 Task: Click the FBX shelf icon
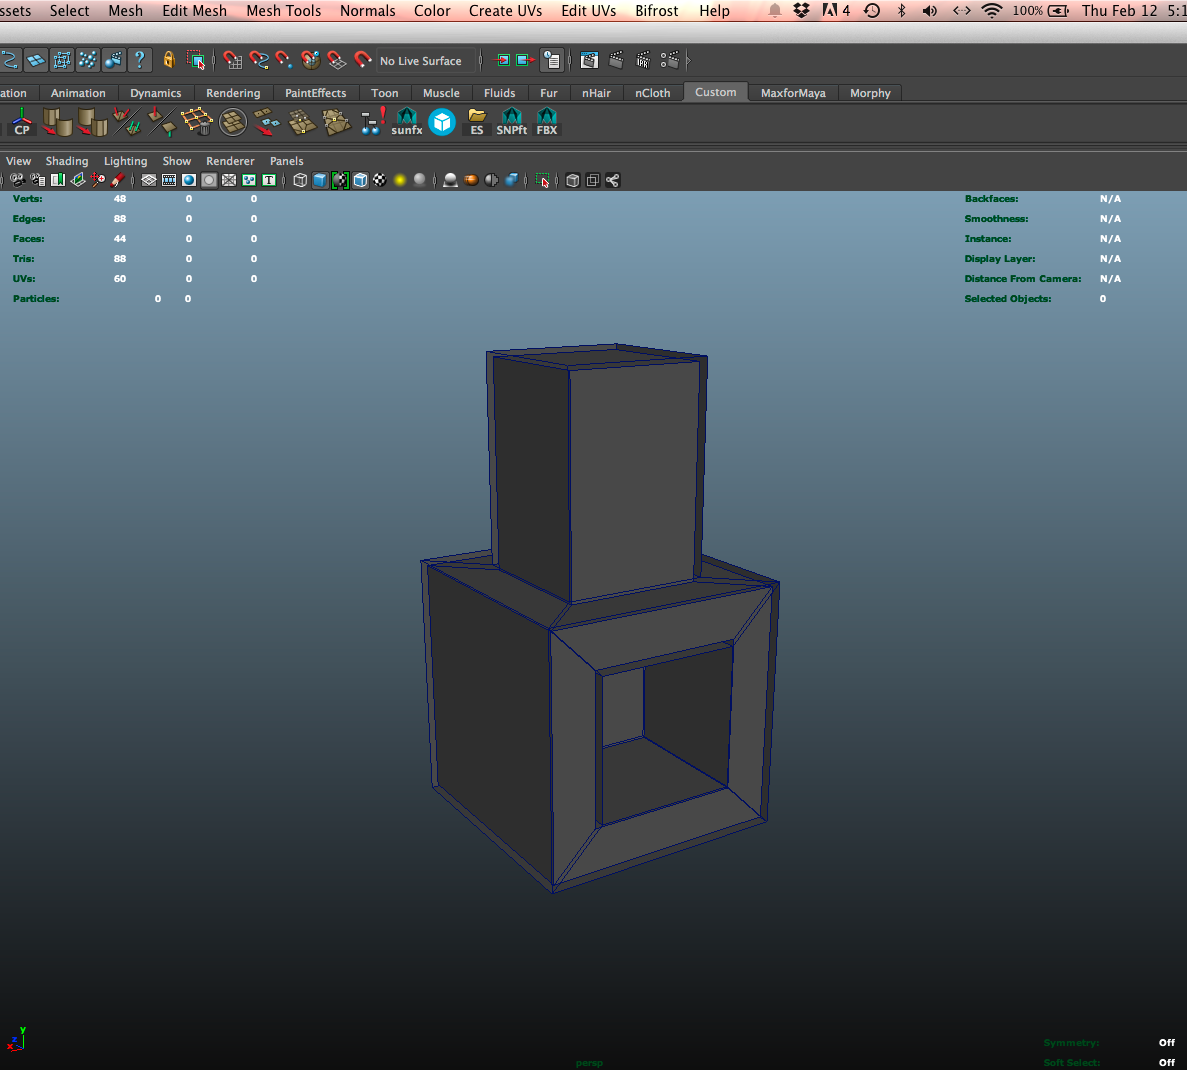[x=546, y=122]
